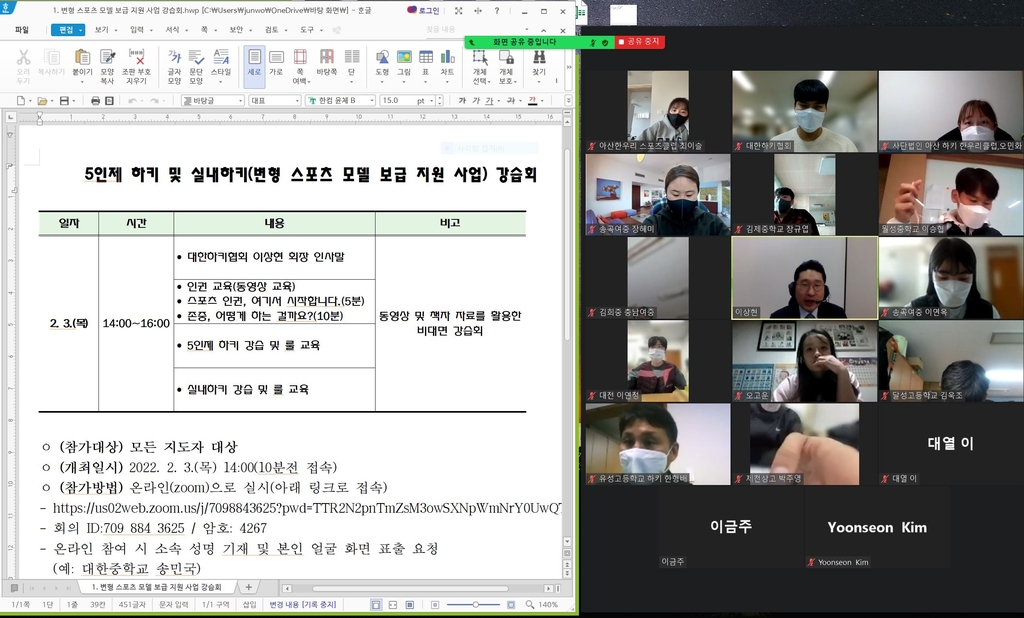Click the 쪽 여백 page margin icon
Image resolution: width=1024 pixels, height=618 pixels.
300,62
